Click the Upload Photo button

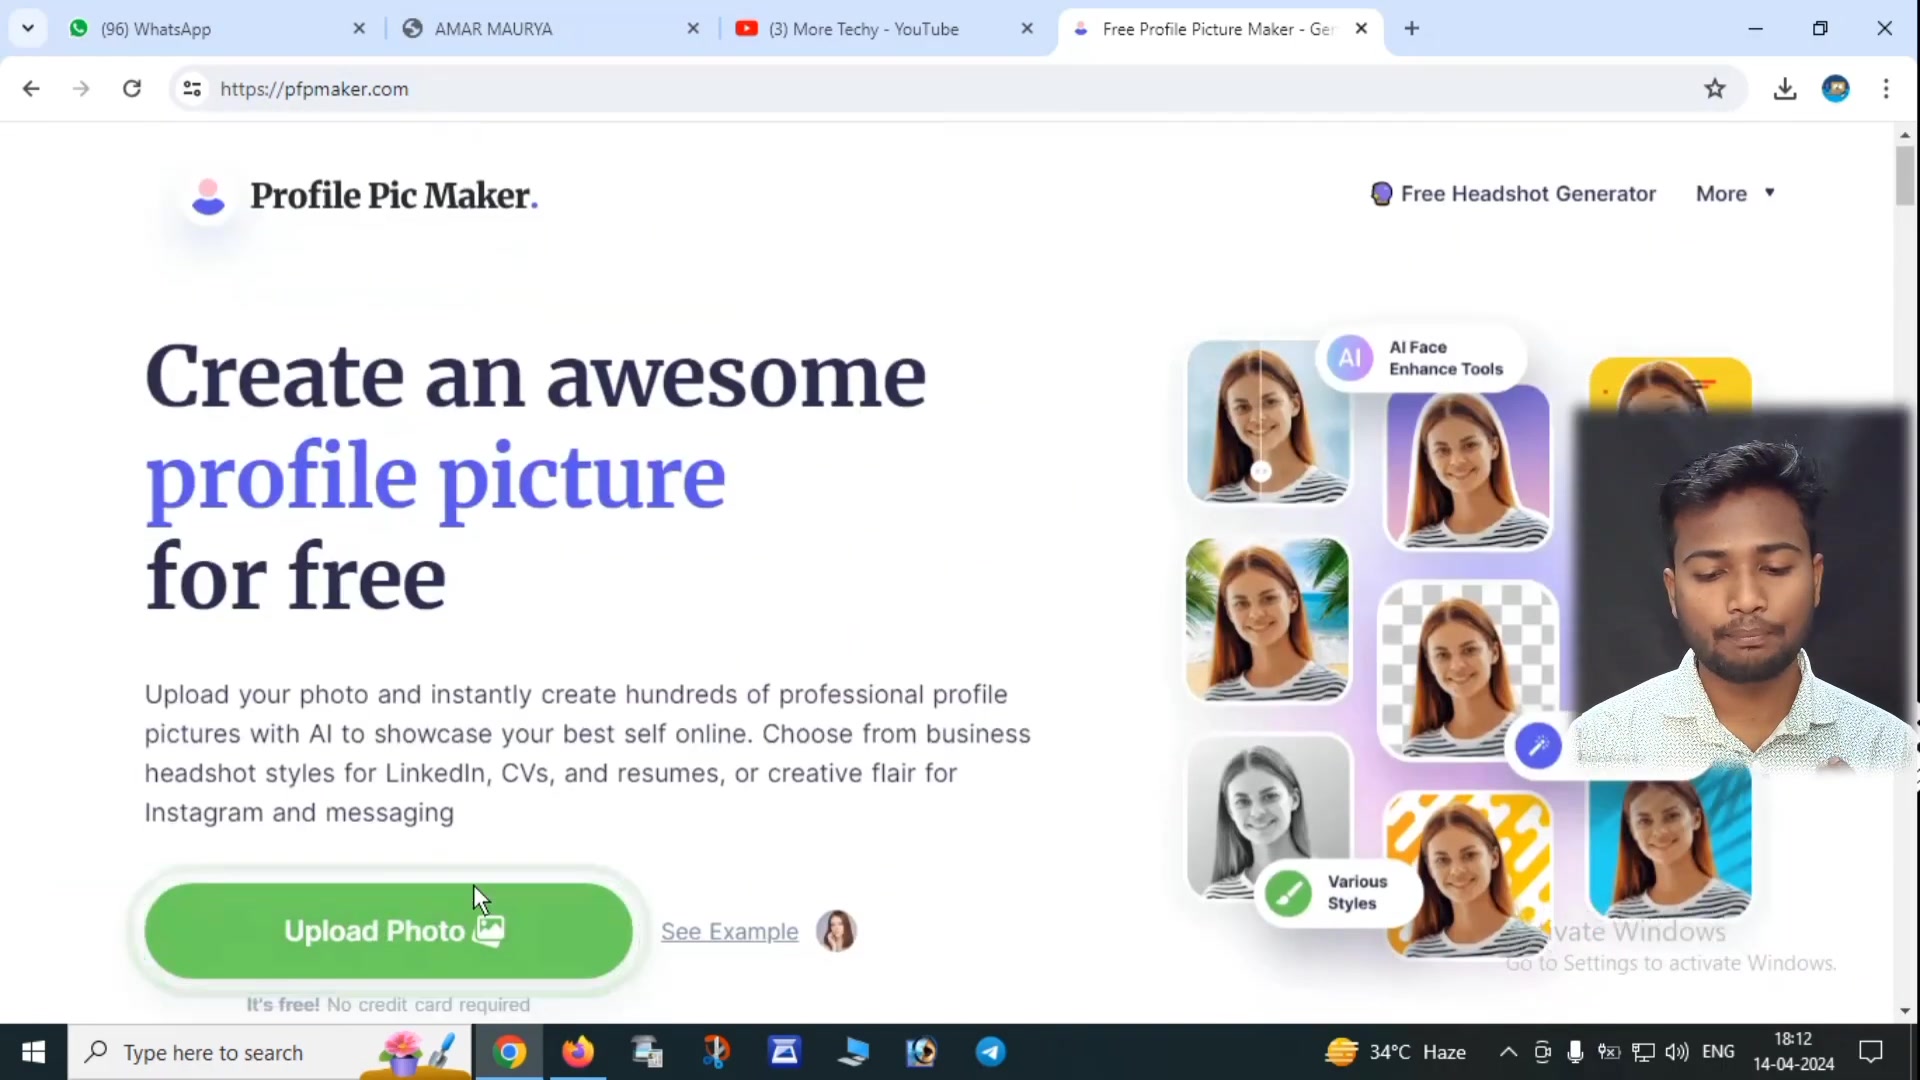388,931
